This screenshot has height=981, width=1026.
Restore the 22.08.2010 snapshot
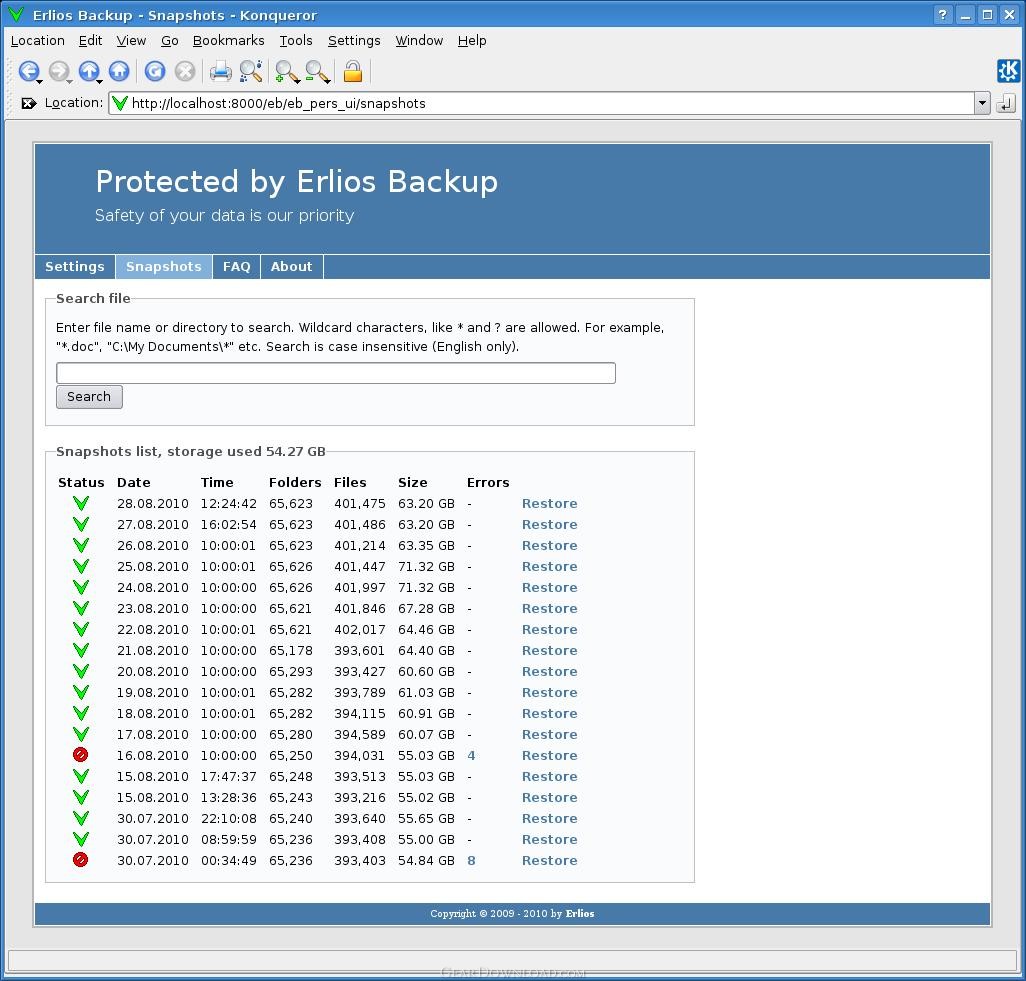point(550,629)
